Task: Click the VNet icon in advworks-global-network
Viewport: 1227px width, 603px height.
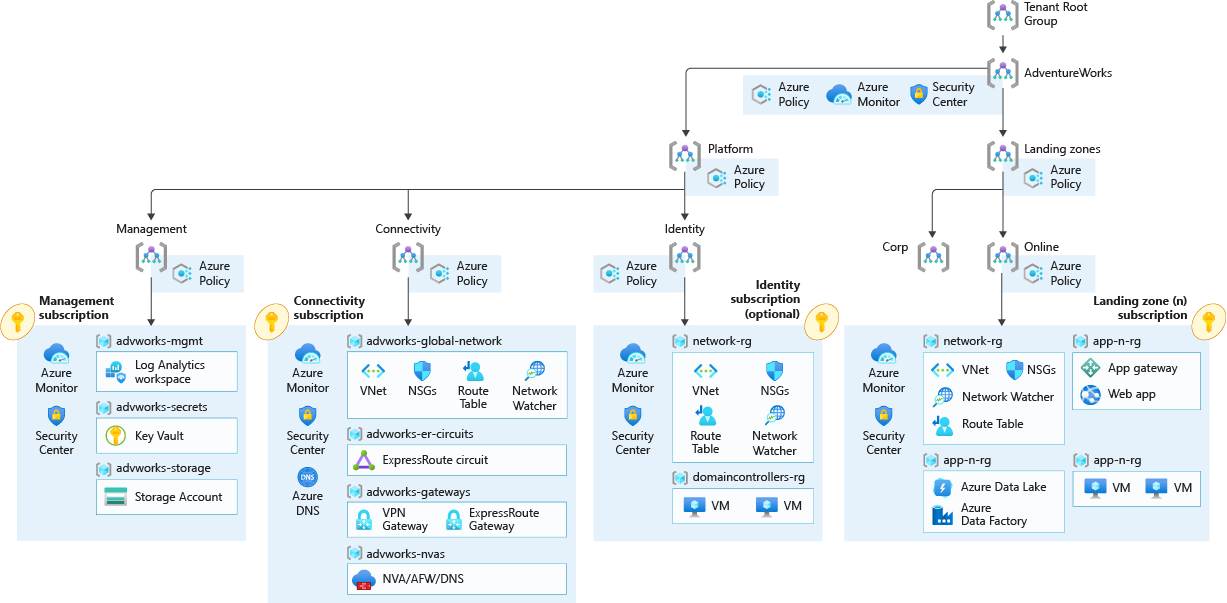Action: [x=373, y=371]
